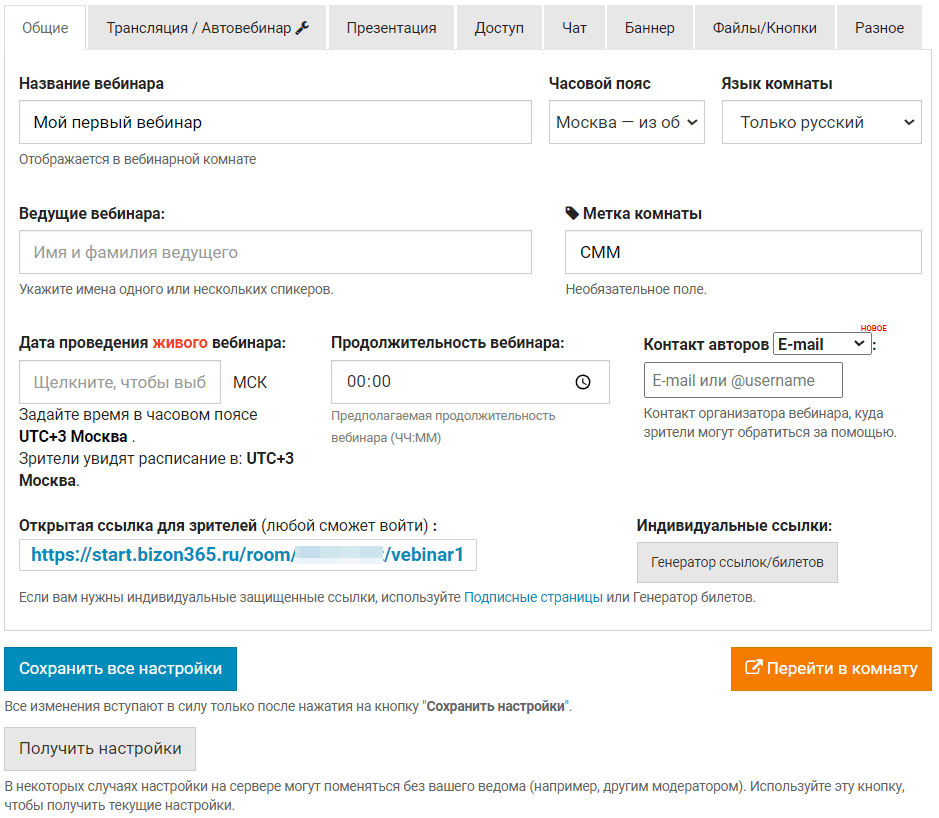
Task: Switch to the Разное tab
Action: pos(879,28)
